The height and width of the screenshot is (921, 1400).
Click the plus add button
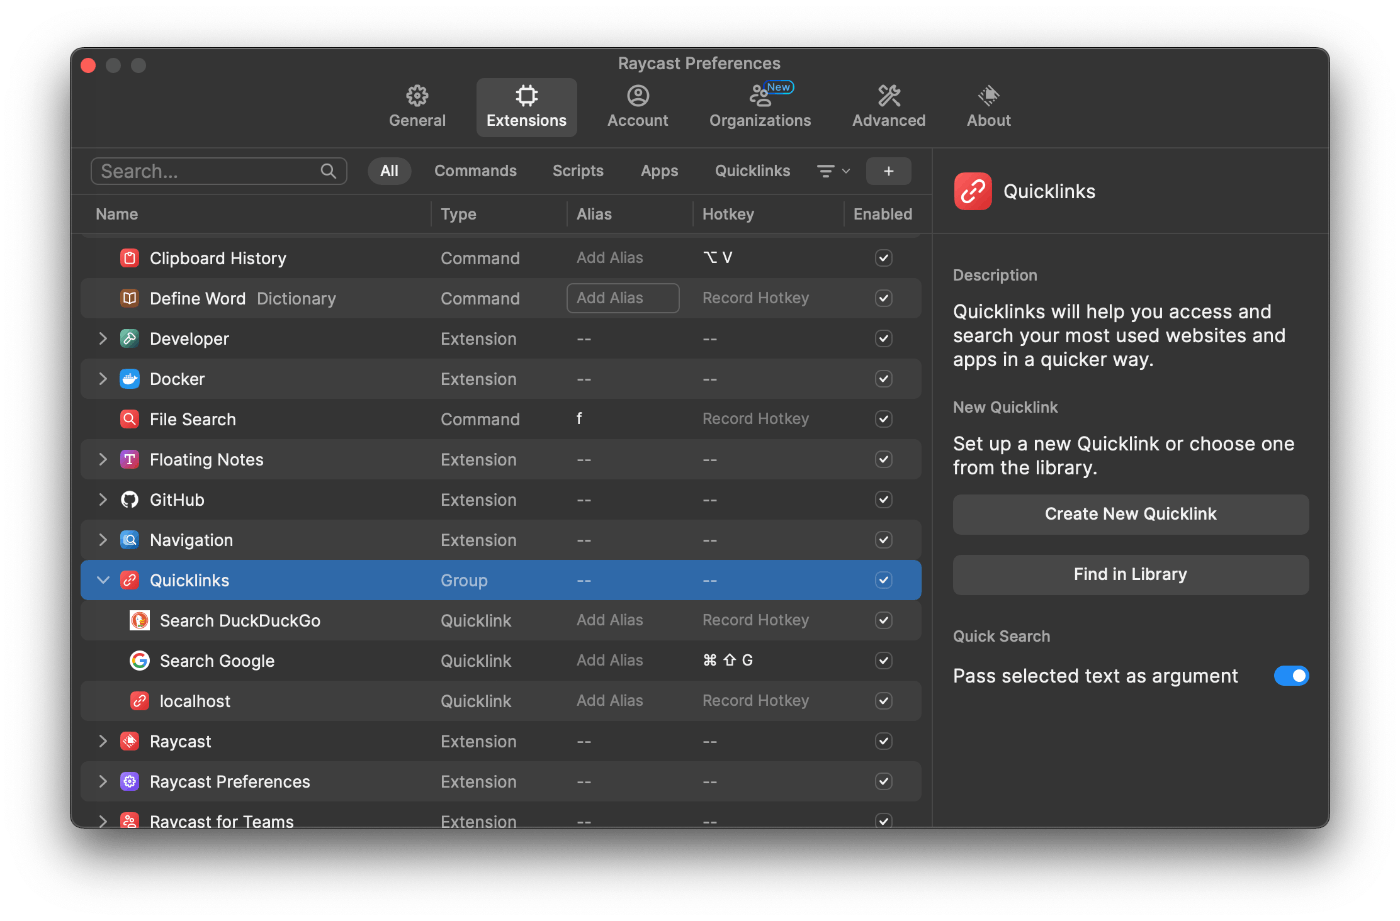(888, 171)
